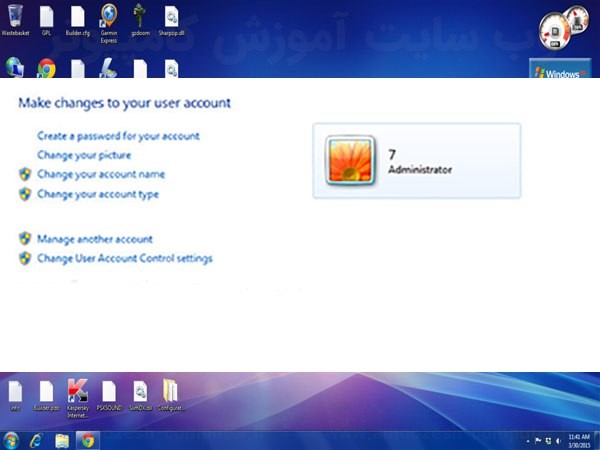Launch Internet Explorer from the taskbar
Image resolution: width=600 pixels, height=450 pixels.
[37, 440]
